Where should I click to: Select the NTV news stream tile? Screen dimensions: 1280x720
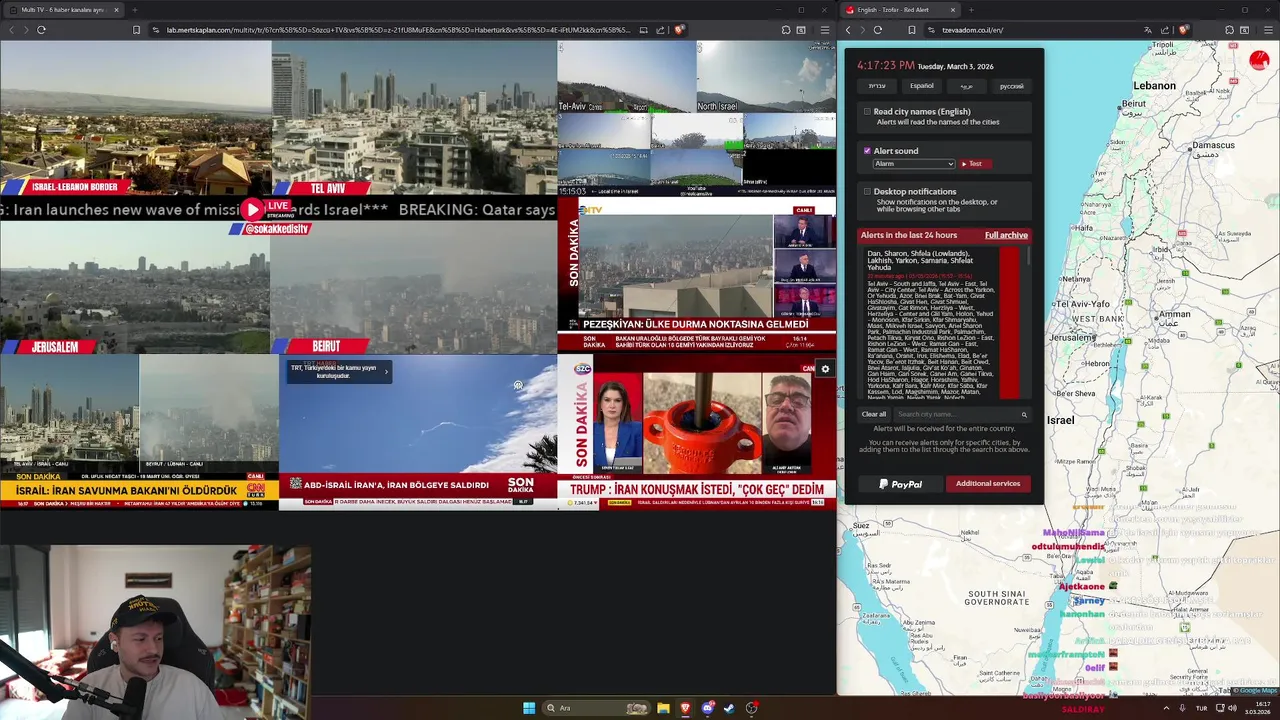[697, 274]
